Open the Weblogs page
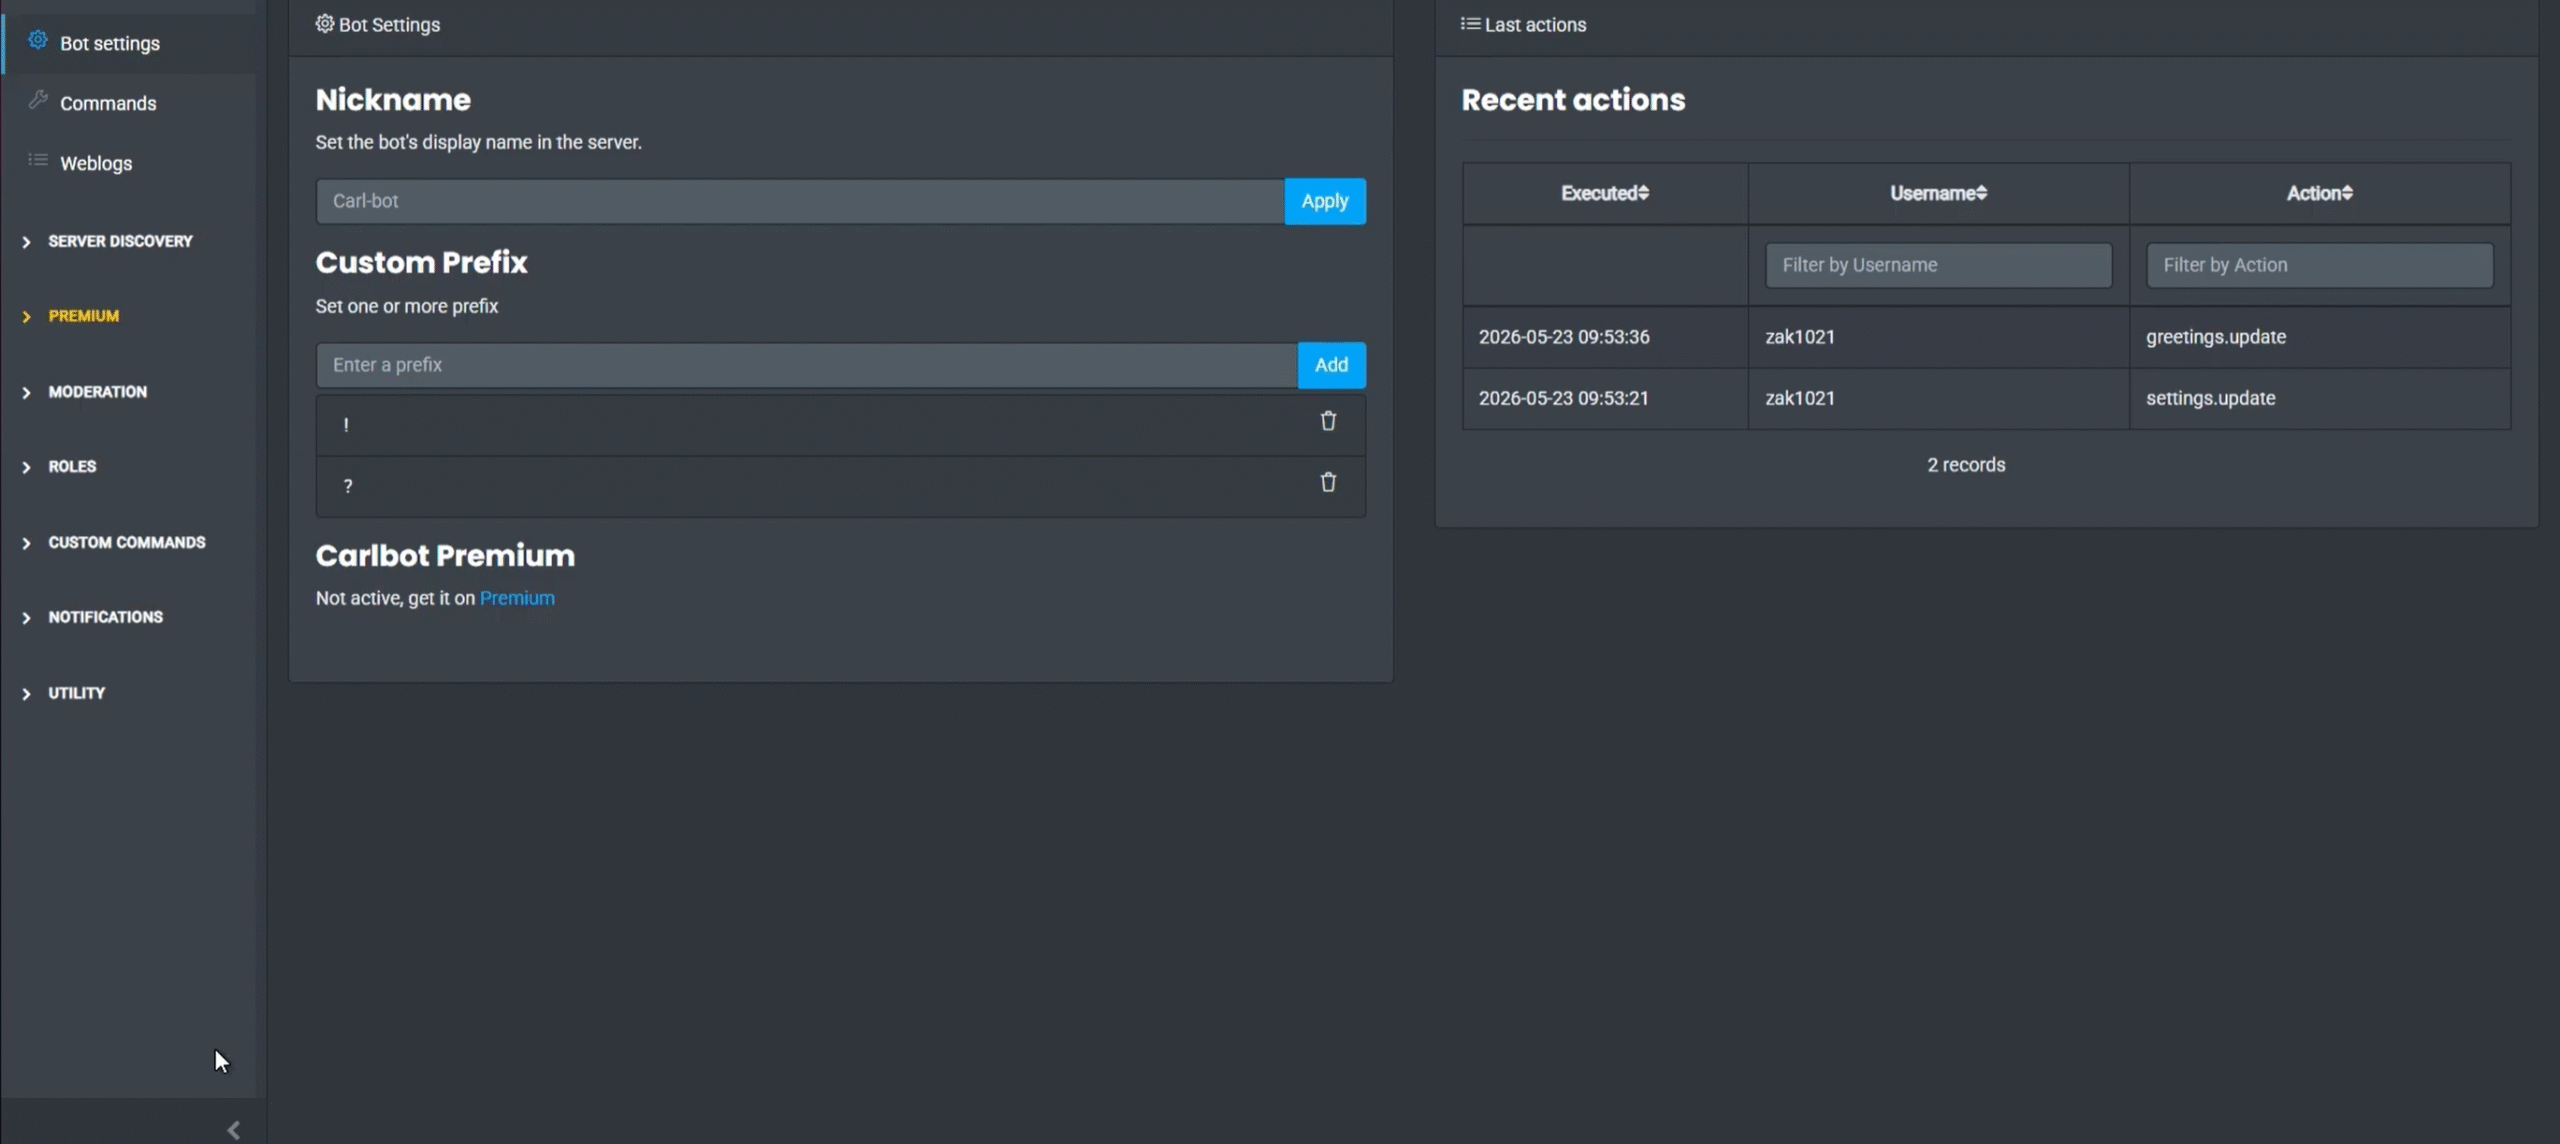Viewport: 2560px width, 1144px height. click(96, 163)
